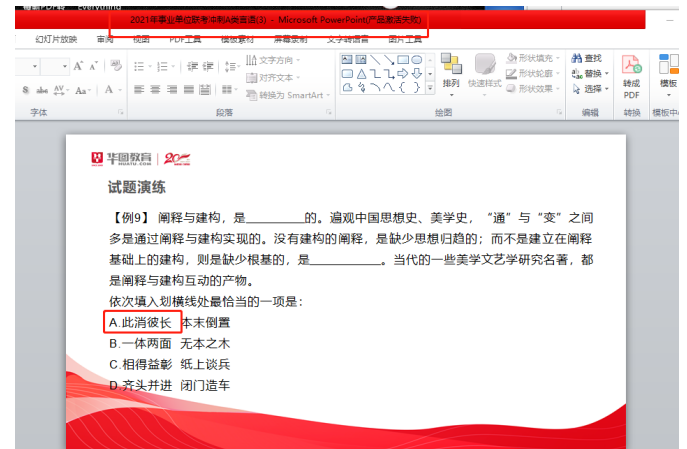Select the oval shape in shapes gallery
Viewport: 687px width, 449px height.
pyautogui.click(x=416, y=60)
